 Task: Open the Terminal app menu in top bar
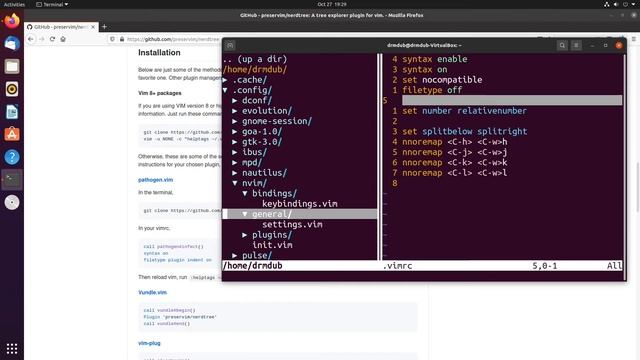(x=52, y=4)
